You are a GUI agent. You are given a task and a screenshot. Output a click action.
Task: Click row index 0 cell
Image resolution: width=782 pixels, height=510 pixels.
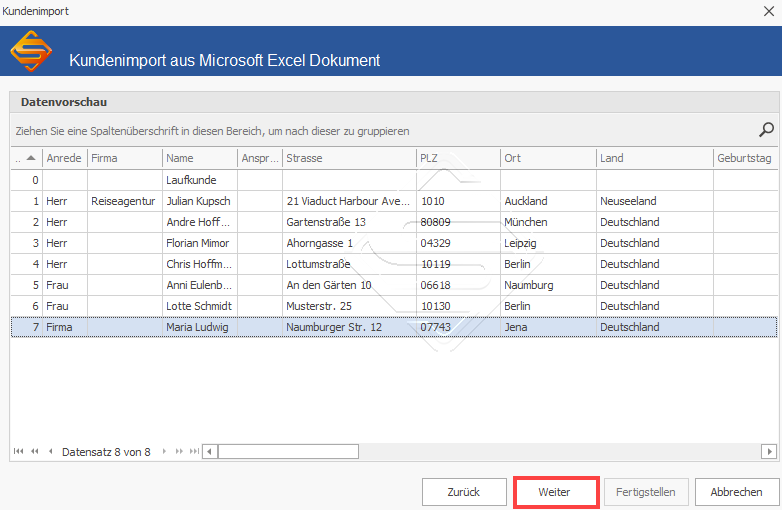[27, 180]
